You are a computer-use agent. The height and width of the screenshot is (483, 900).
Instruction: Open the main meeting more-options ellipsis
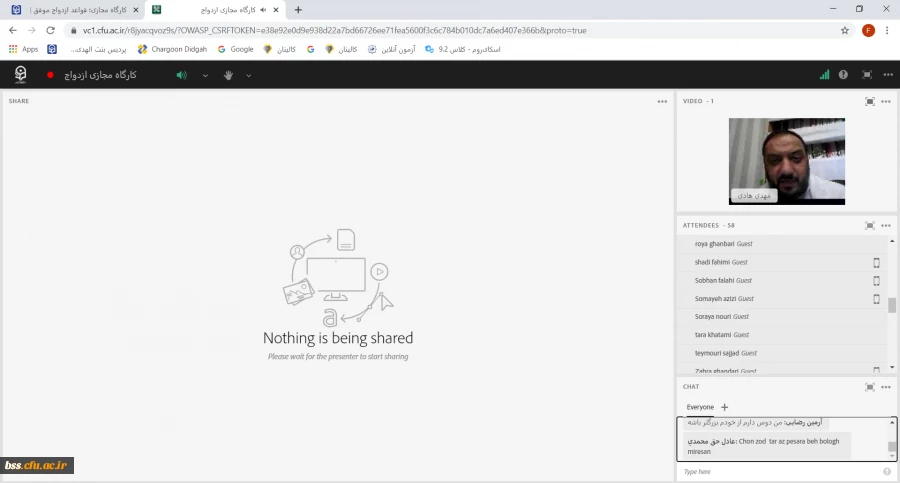[887, 75]
